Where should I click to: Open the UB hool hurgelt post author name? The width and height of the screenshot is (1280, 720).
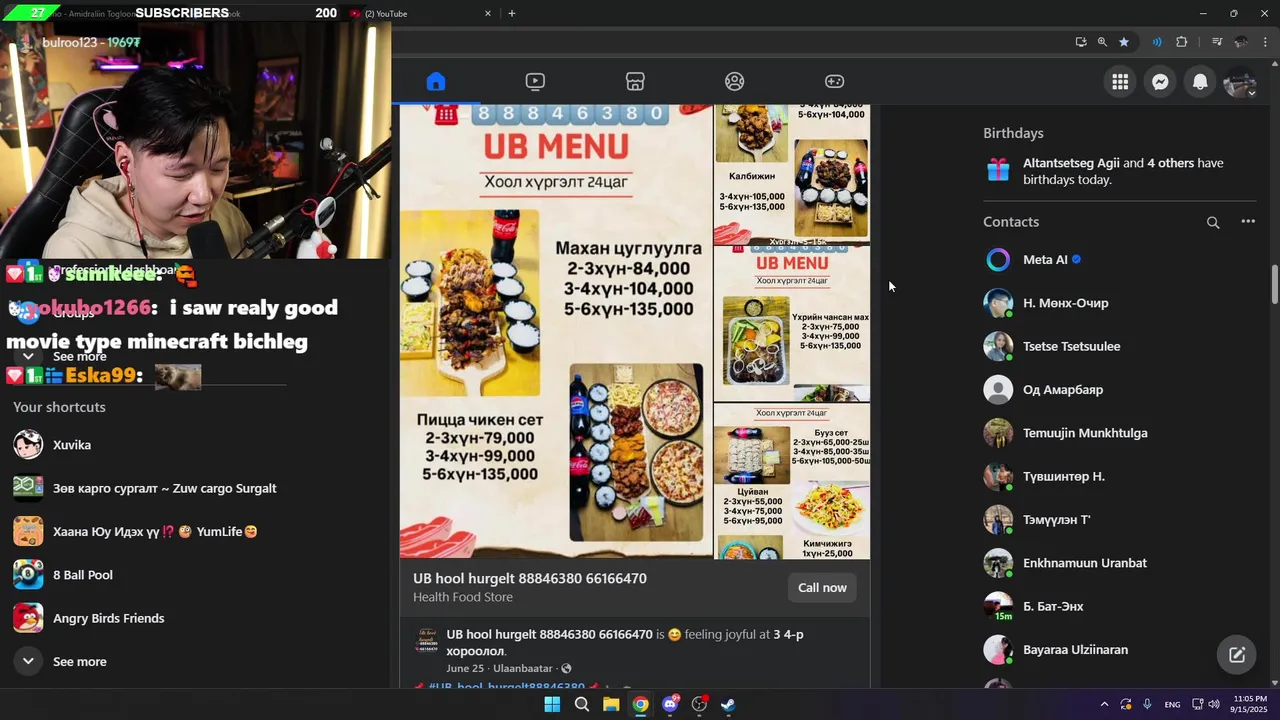(x=549, y=634)
